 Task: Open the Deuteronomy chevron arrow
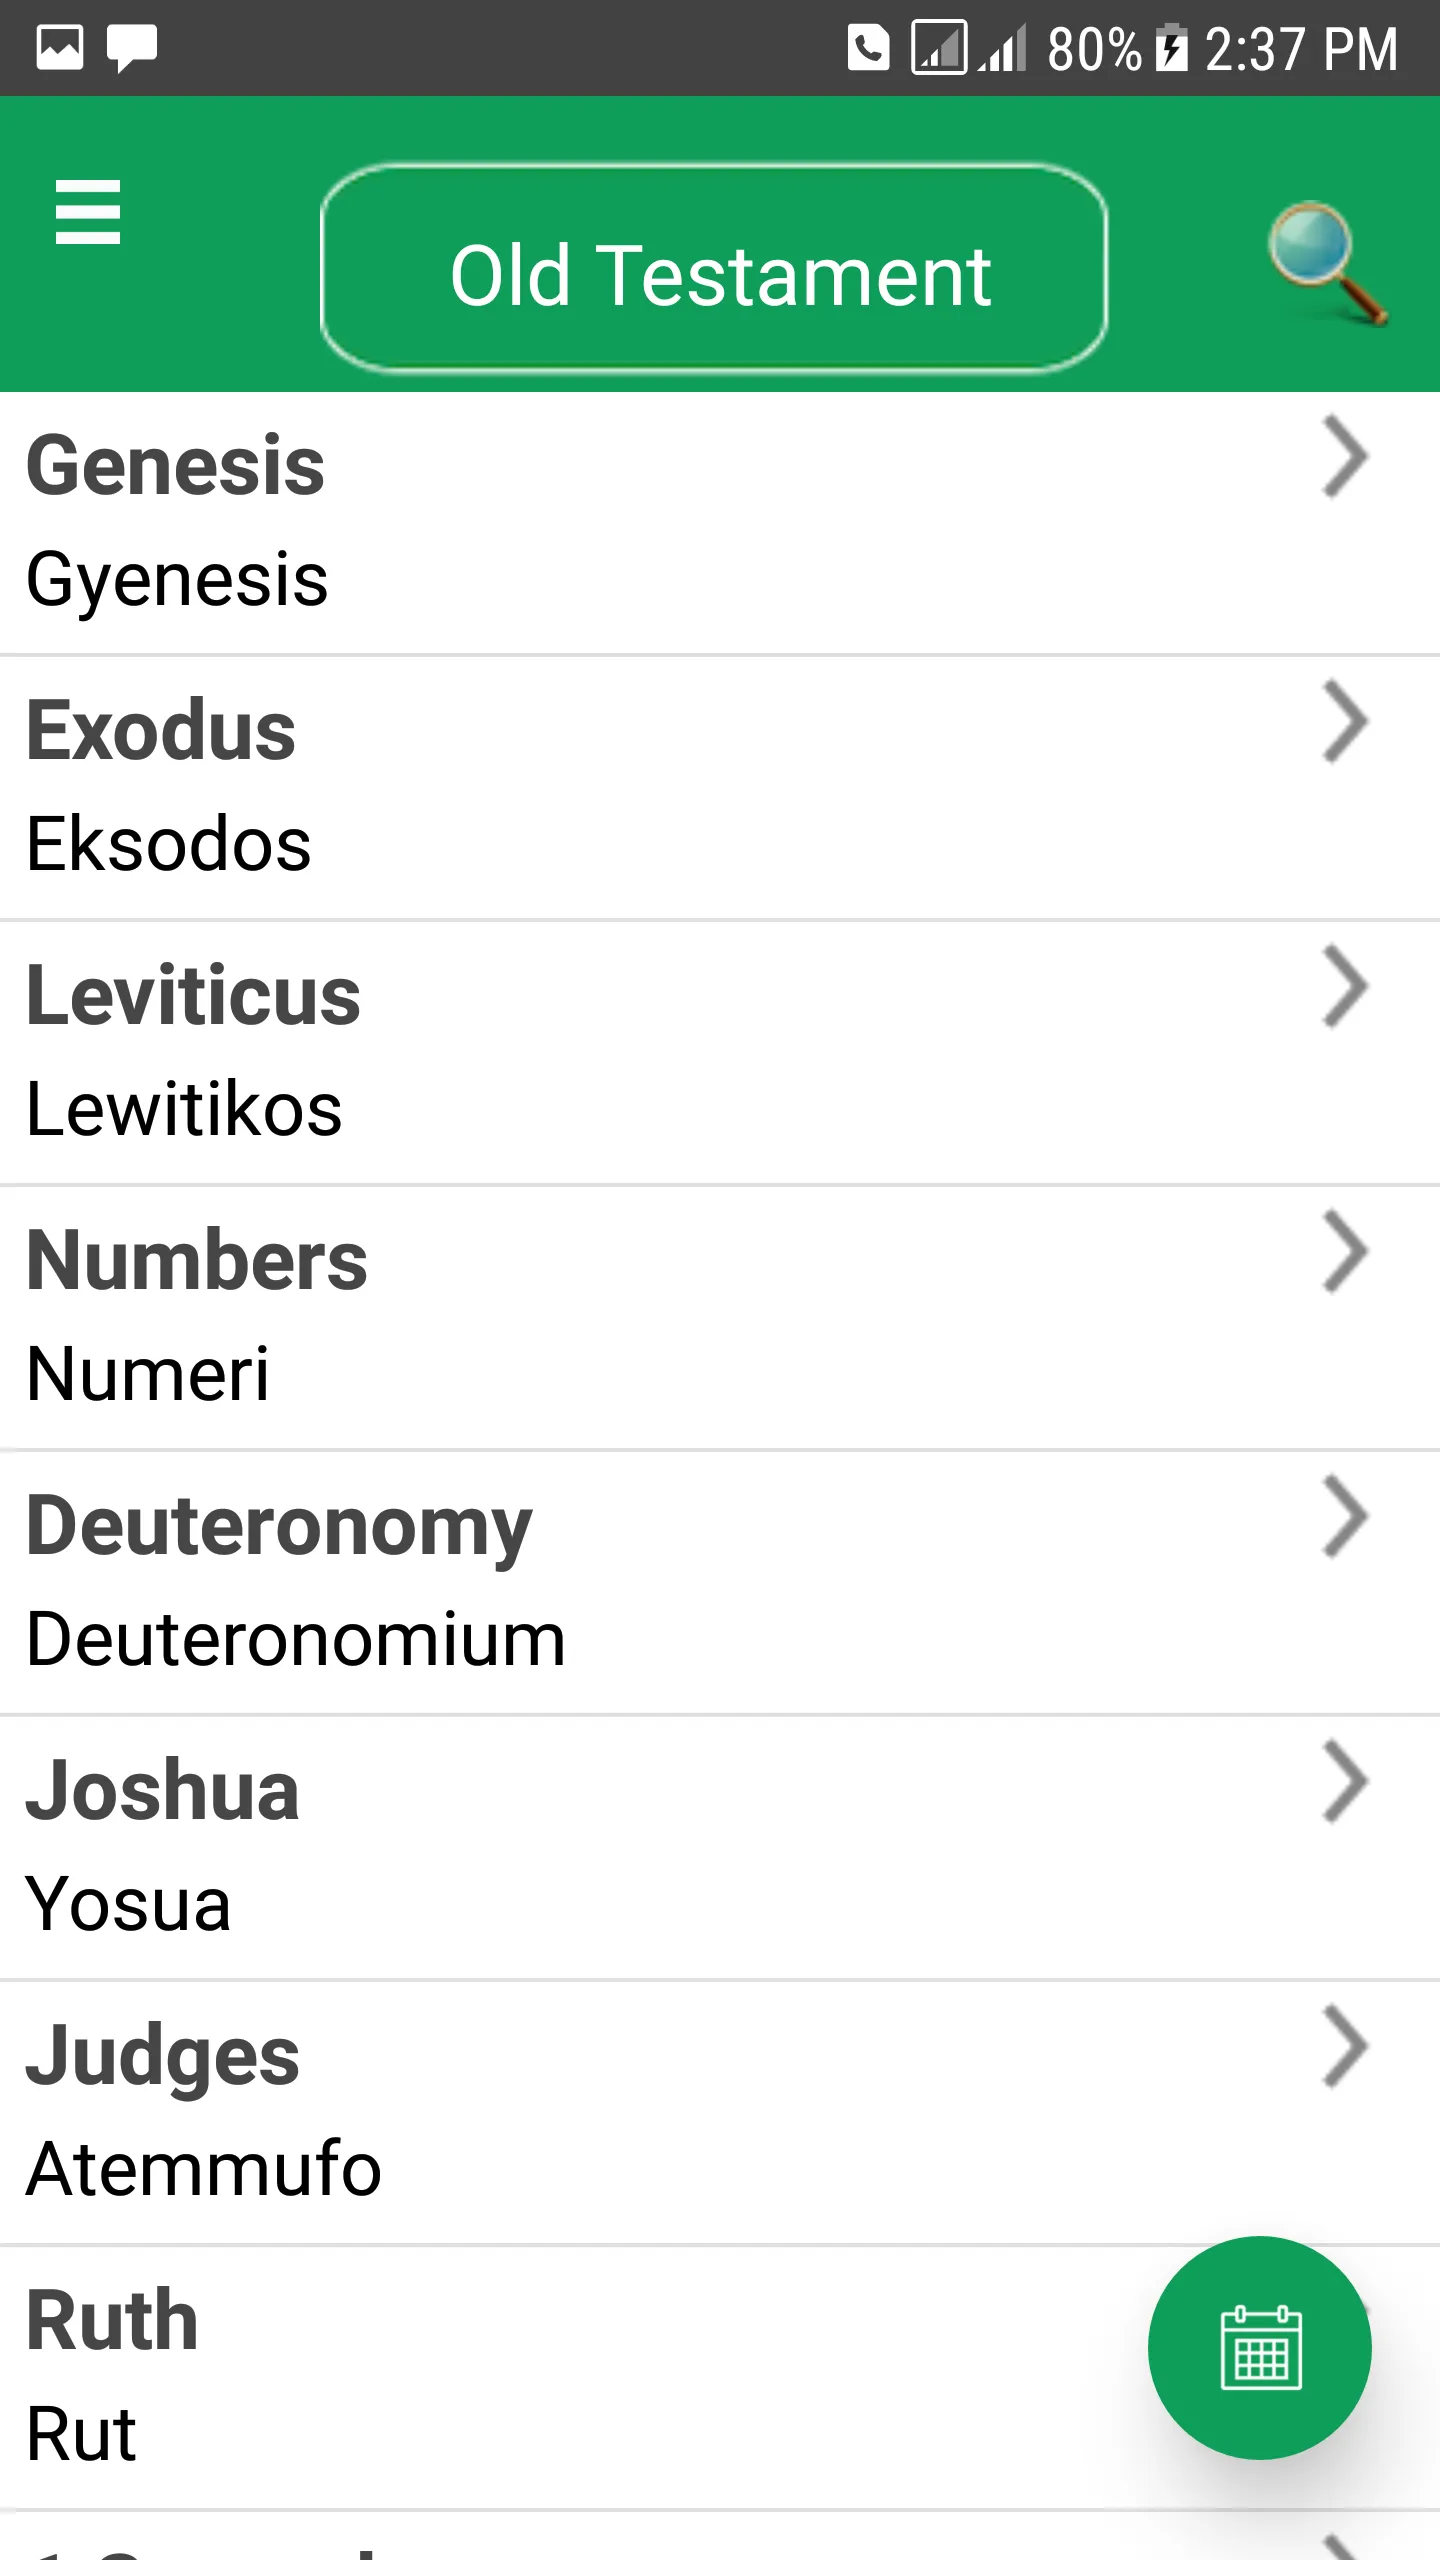(1345, 1516)
